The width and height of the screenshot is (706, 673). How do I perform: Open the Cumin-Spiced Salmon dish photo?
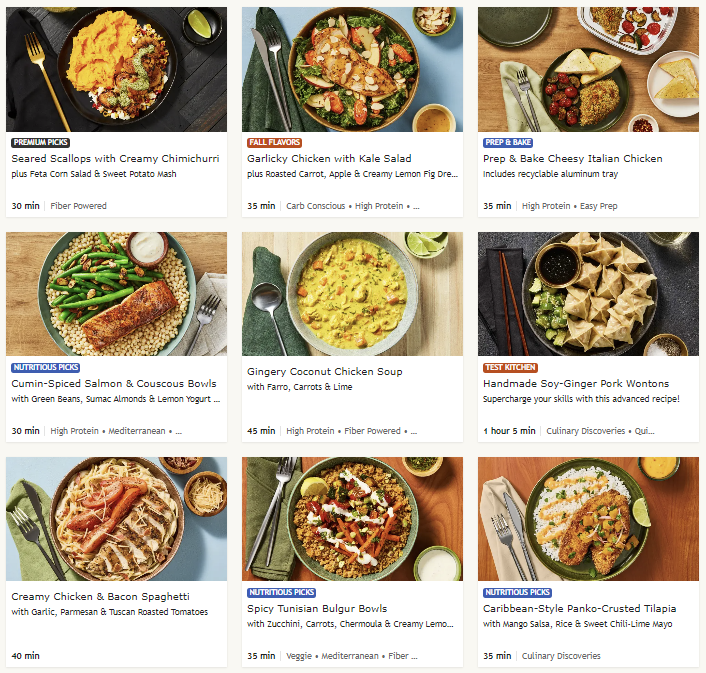click(116, 293)
